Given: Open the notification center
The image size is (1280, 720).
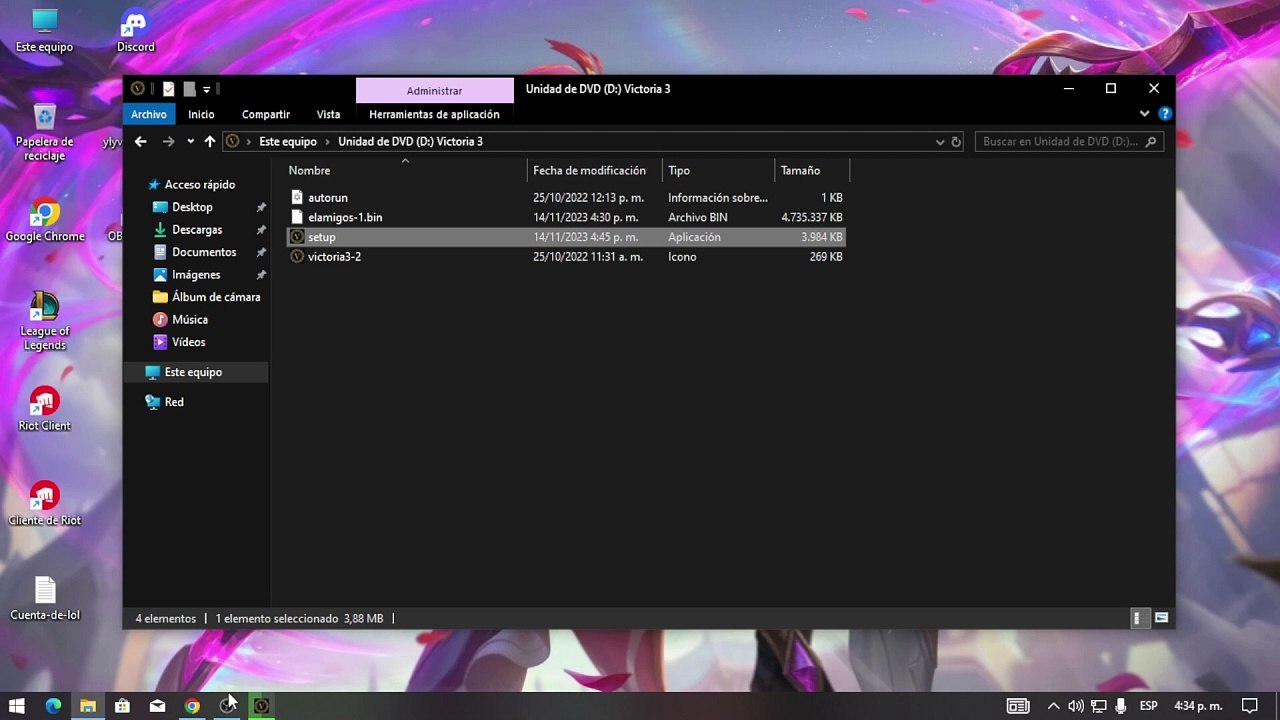Looking at the screenshot, I should pos(1249,706).
